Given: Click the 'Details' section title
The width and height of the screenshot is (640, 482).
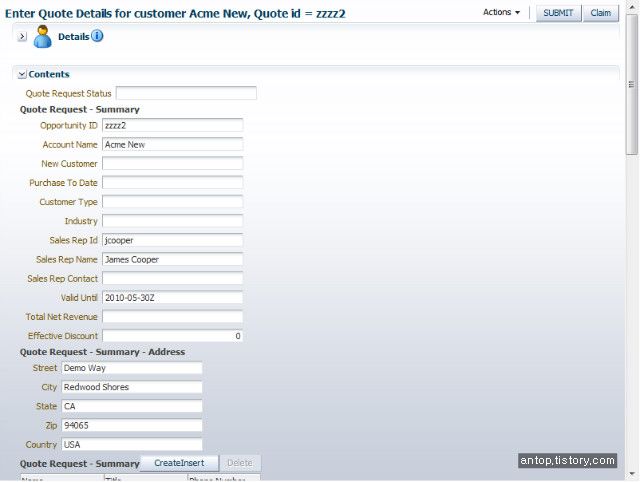Looking at the screenshot, I should point(73,37).
